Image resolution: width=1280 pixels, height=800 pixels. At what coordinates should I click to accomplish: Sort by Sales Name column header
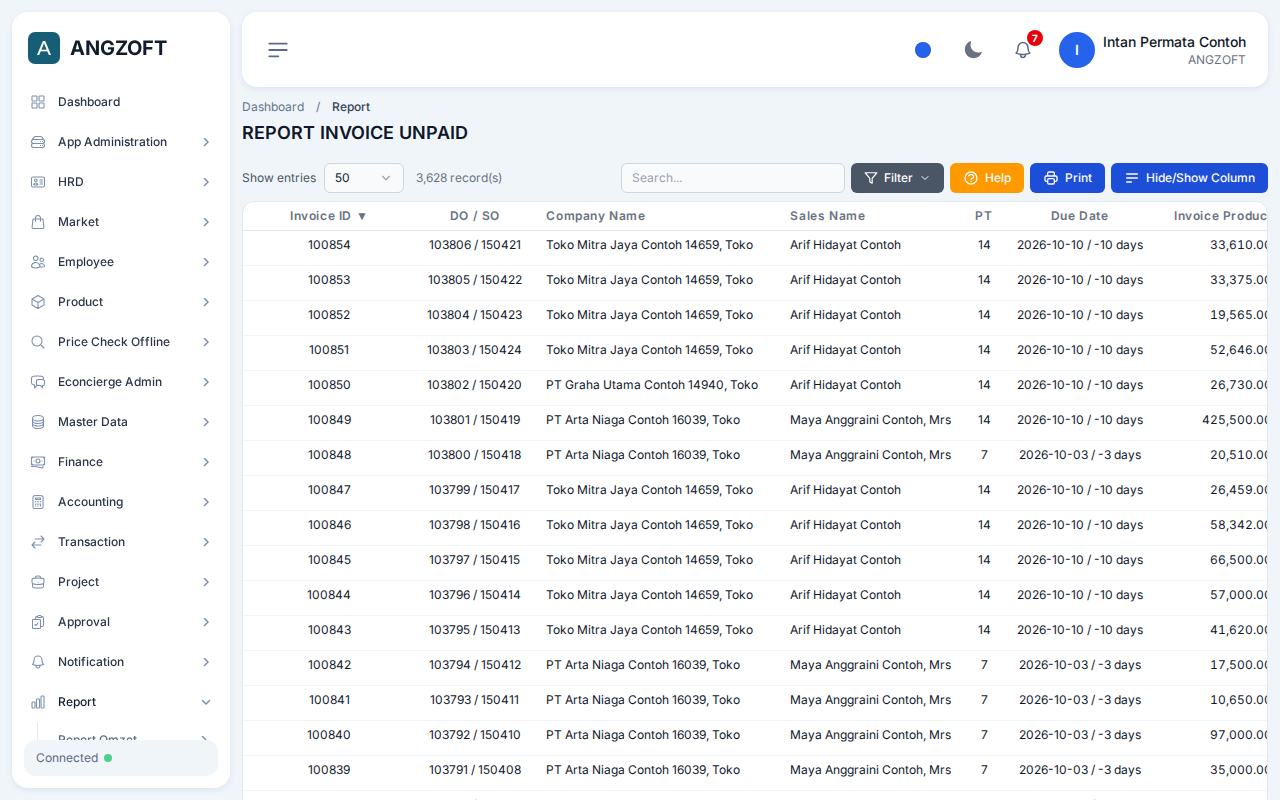(827, 216)
